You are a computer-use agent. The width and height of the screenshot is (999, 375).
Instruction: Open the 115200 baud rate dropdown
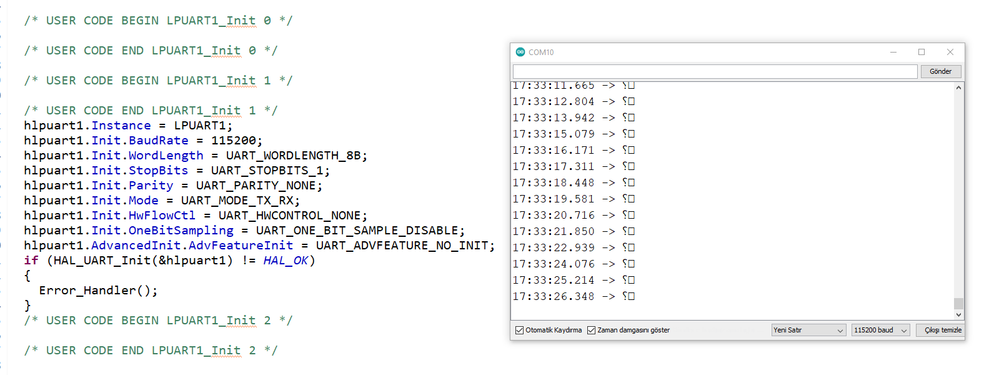[x=880, y=330]
